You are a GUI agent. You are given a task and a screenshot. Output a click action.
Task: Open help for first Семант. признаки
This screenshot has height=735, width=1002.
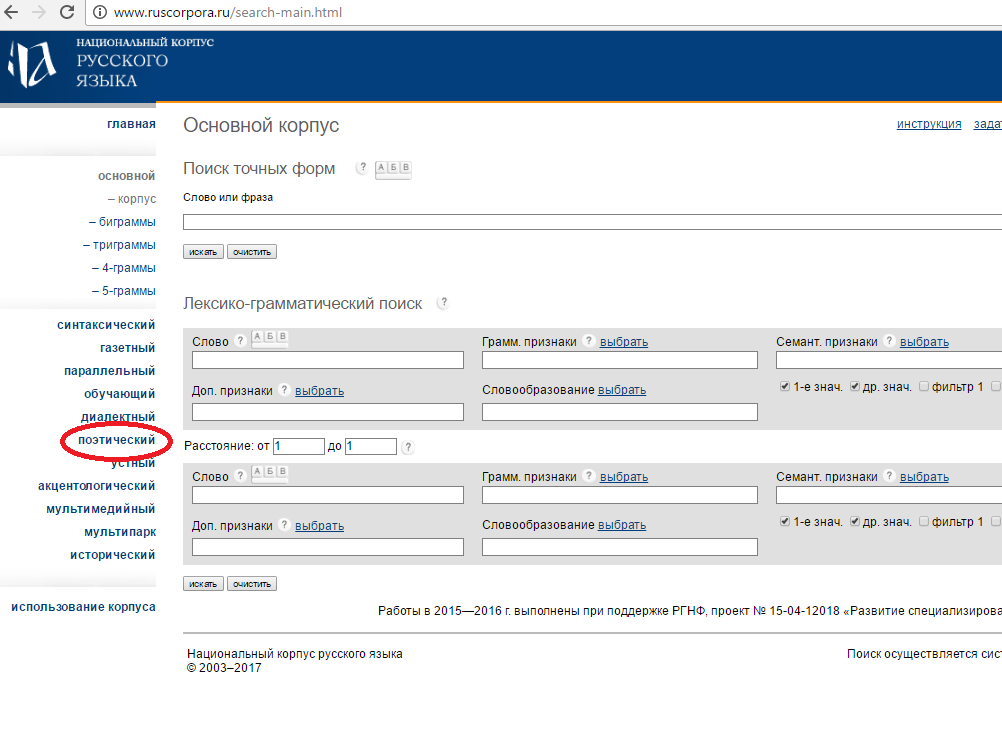click(889, 341)
